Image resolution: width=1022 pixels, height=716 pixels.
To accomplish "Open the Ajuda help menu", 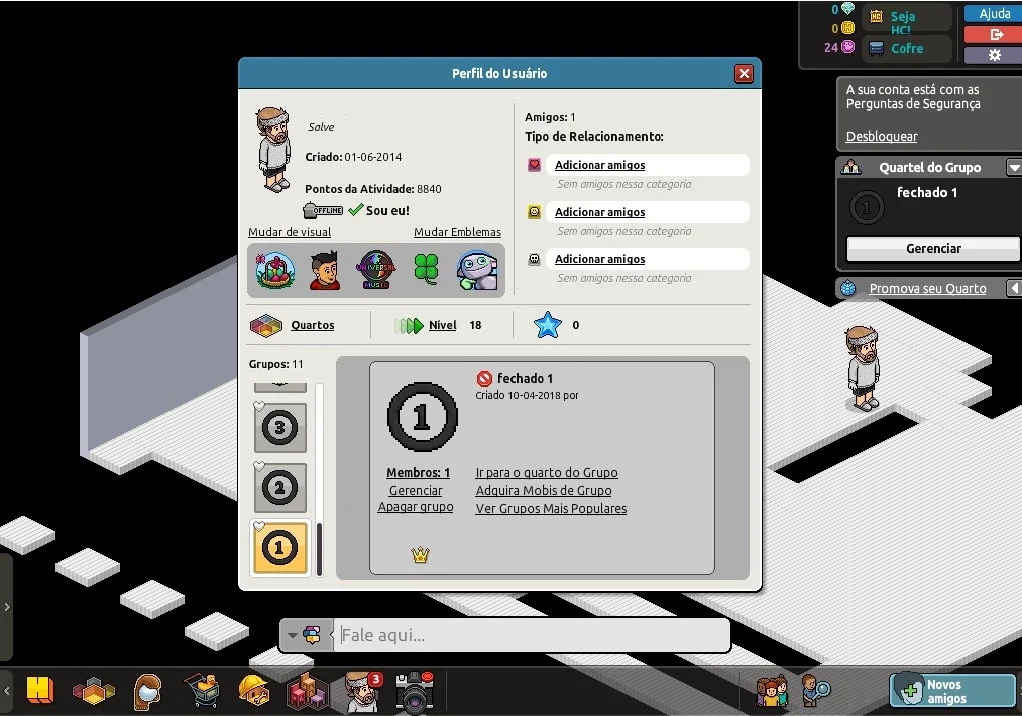I will pos(993,13).
